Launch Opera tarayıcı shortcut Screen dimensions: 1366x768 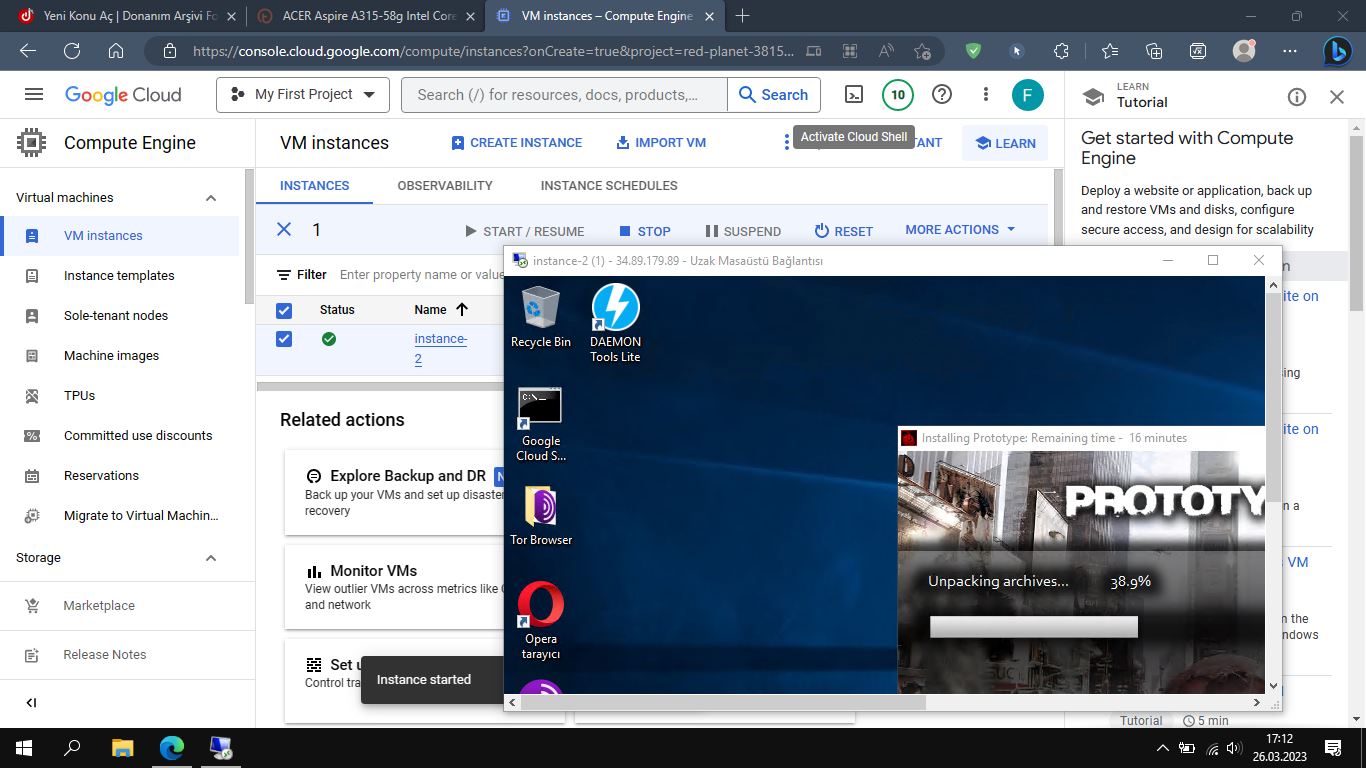(x=541, y=621)
